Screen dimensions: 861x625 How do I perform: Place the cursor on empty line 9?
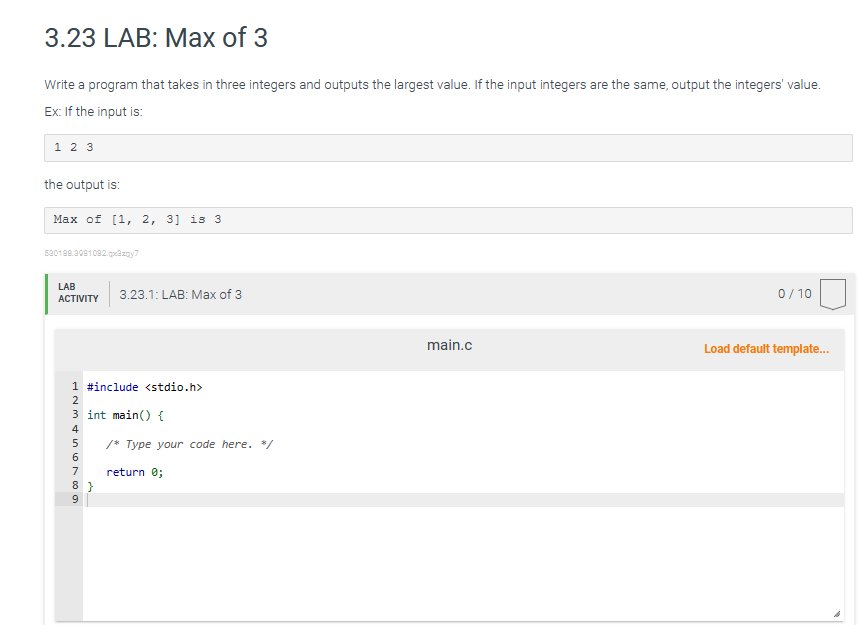click(x=150, y=499)
